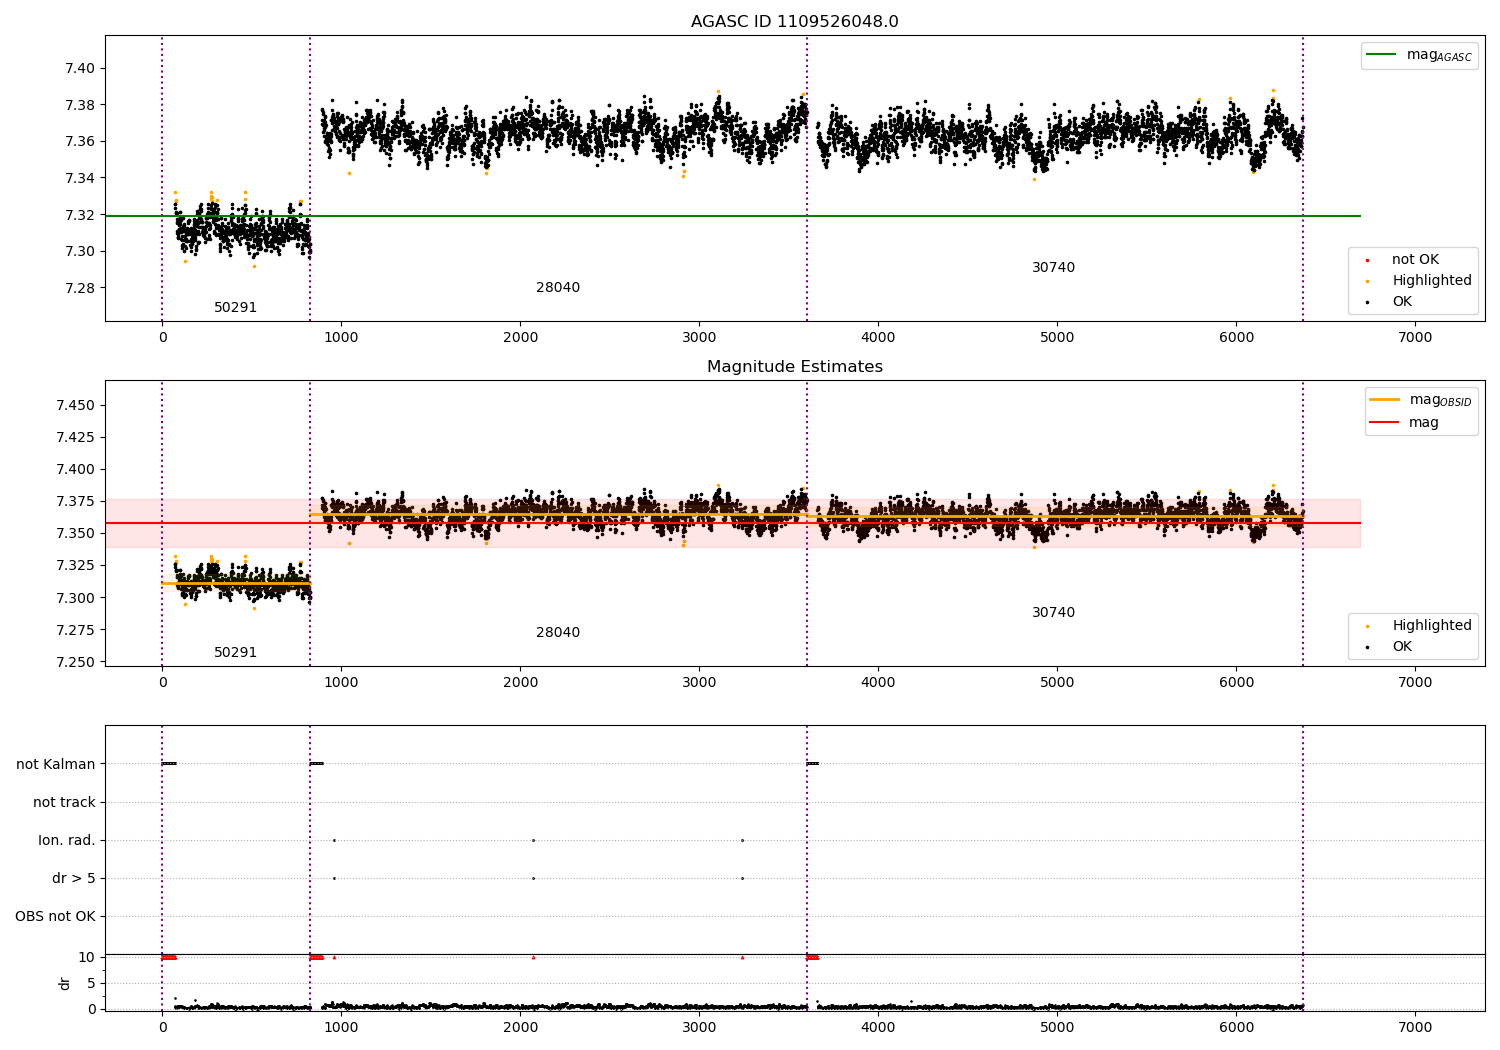
Task: Click 'not OK' entry in top legend
Action: point(1415,260)
